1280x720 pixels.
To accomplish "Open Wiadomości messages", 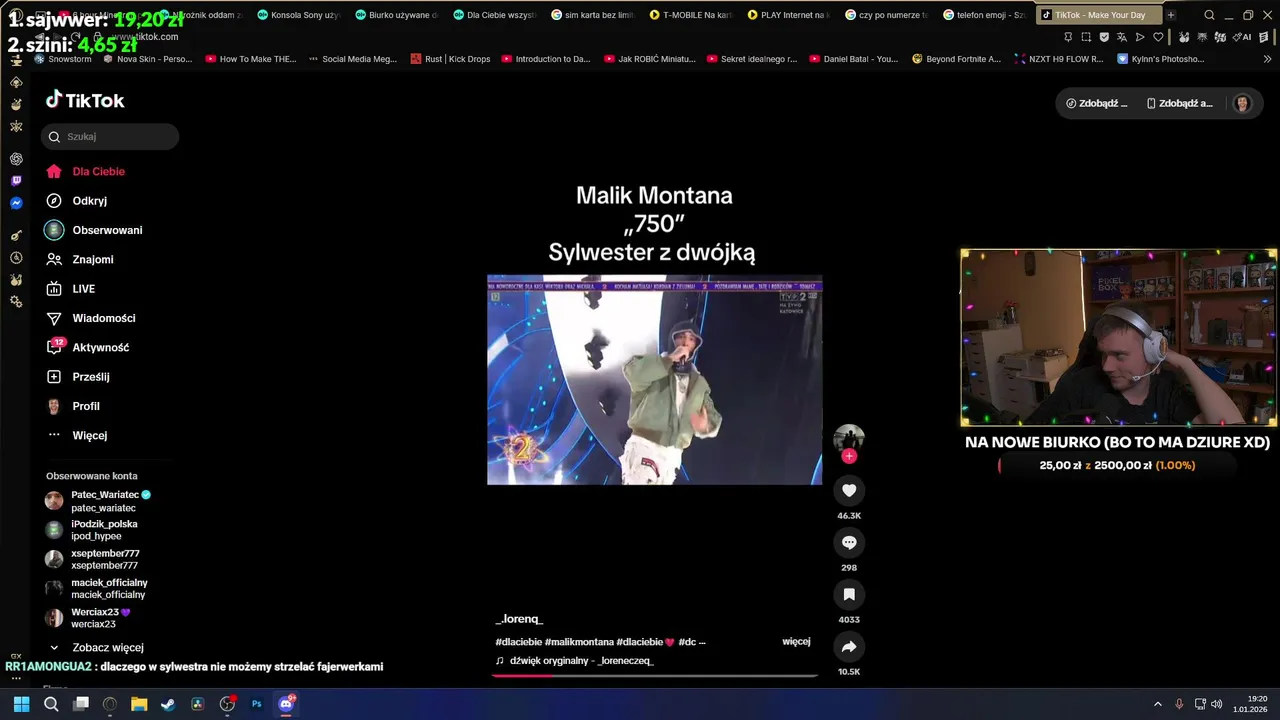I will pyautogui.click(x=91, y=318).
